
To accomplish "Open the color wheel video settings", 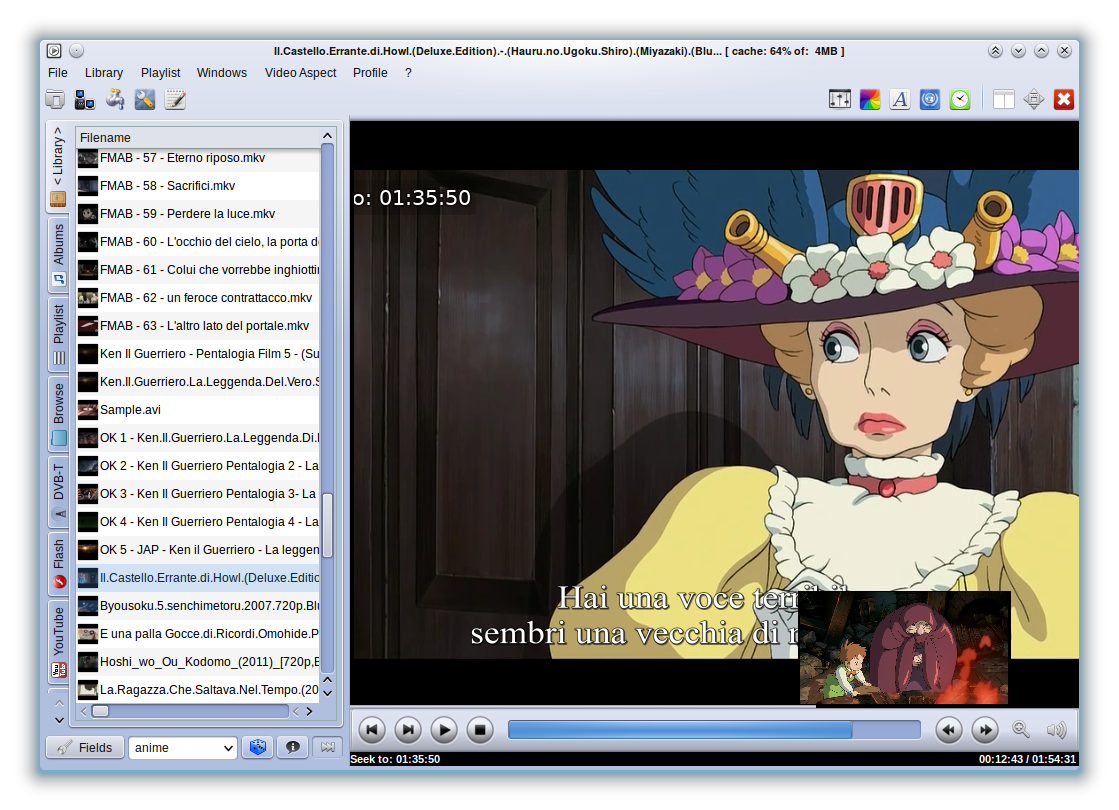I will pyautogui.click(x=870, y=99).
